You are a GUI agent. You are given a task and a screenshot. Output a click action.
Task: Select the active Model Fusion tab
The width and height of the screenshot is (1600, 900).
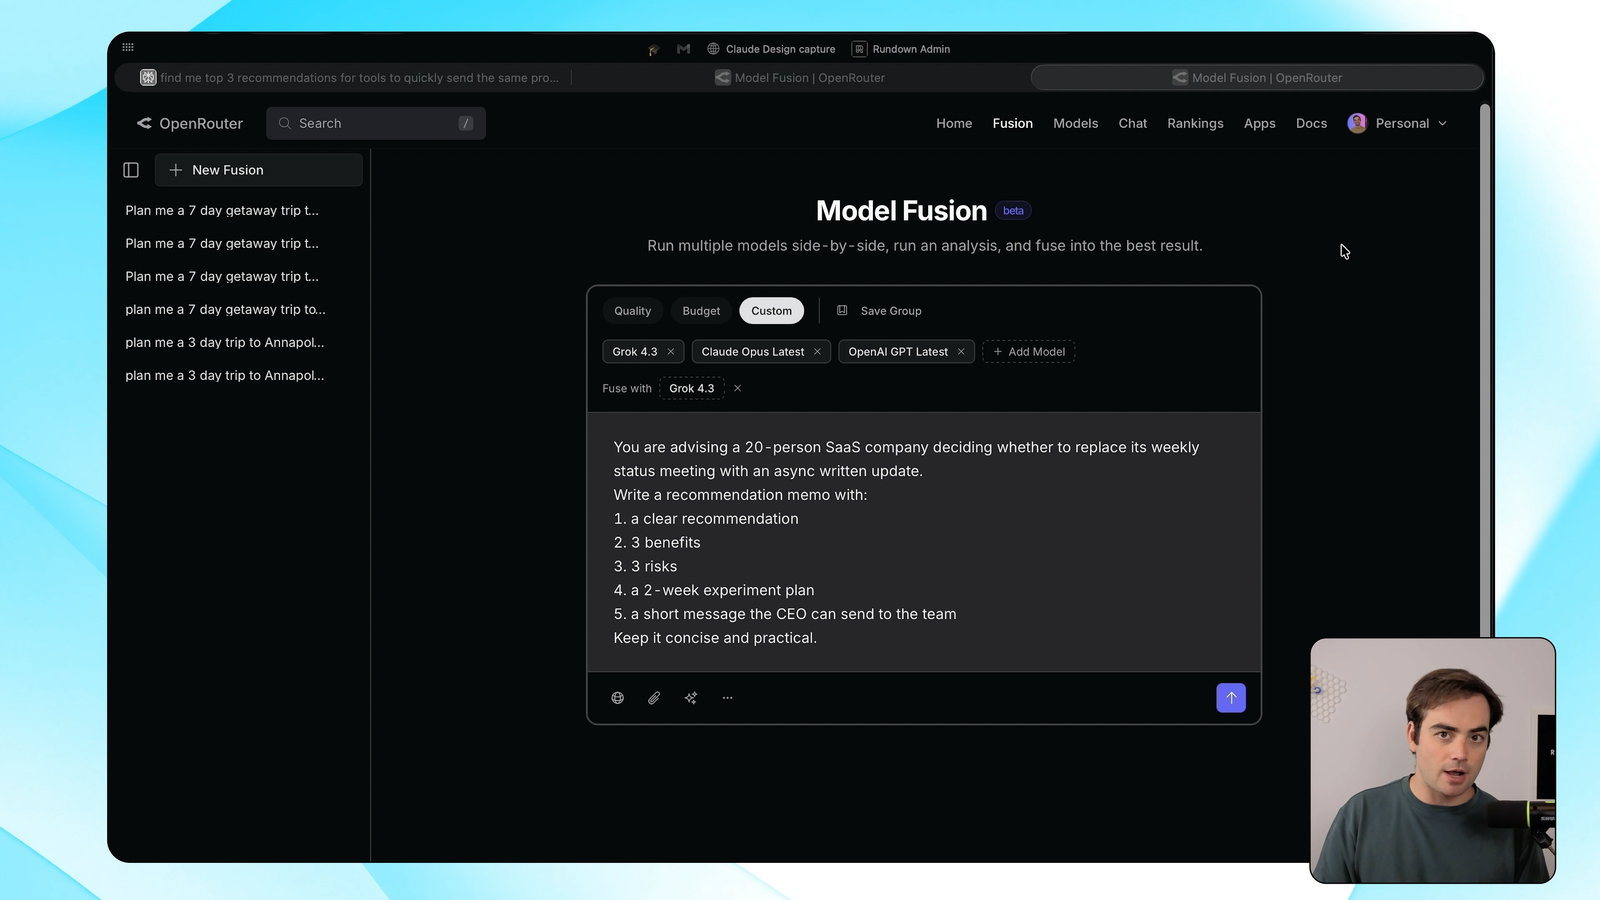tap(1257, 78)
